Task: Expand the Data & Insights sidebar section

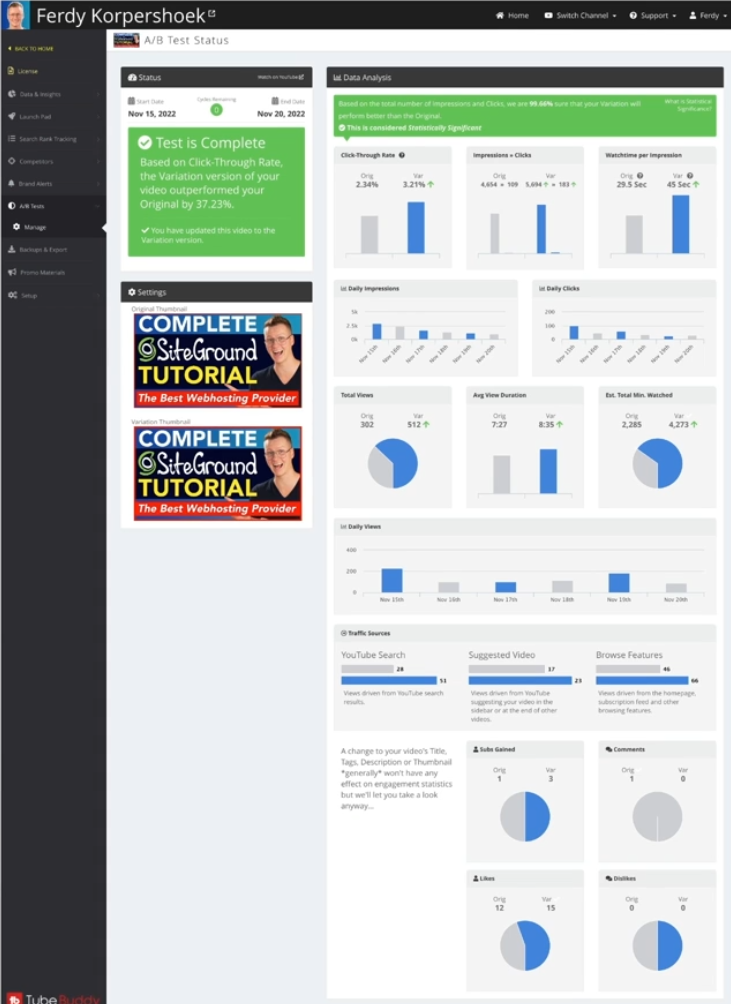Action: [x=52, y=94]
